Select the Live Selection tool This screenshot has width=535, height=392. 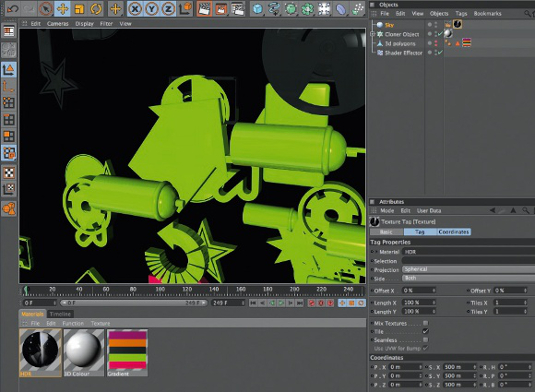(x=46, y=9)
